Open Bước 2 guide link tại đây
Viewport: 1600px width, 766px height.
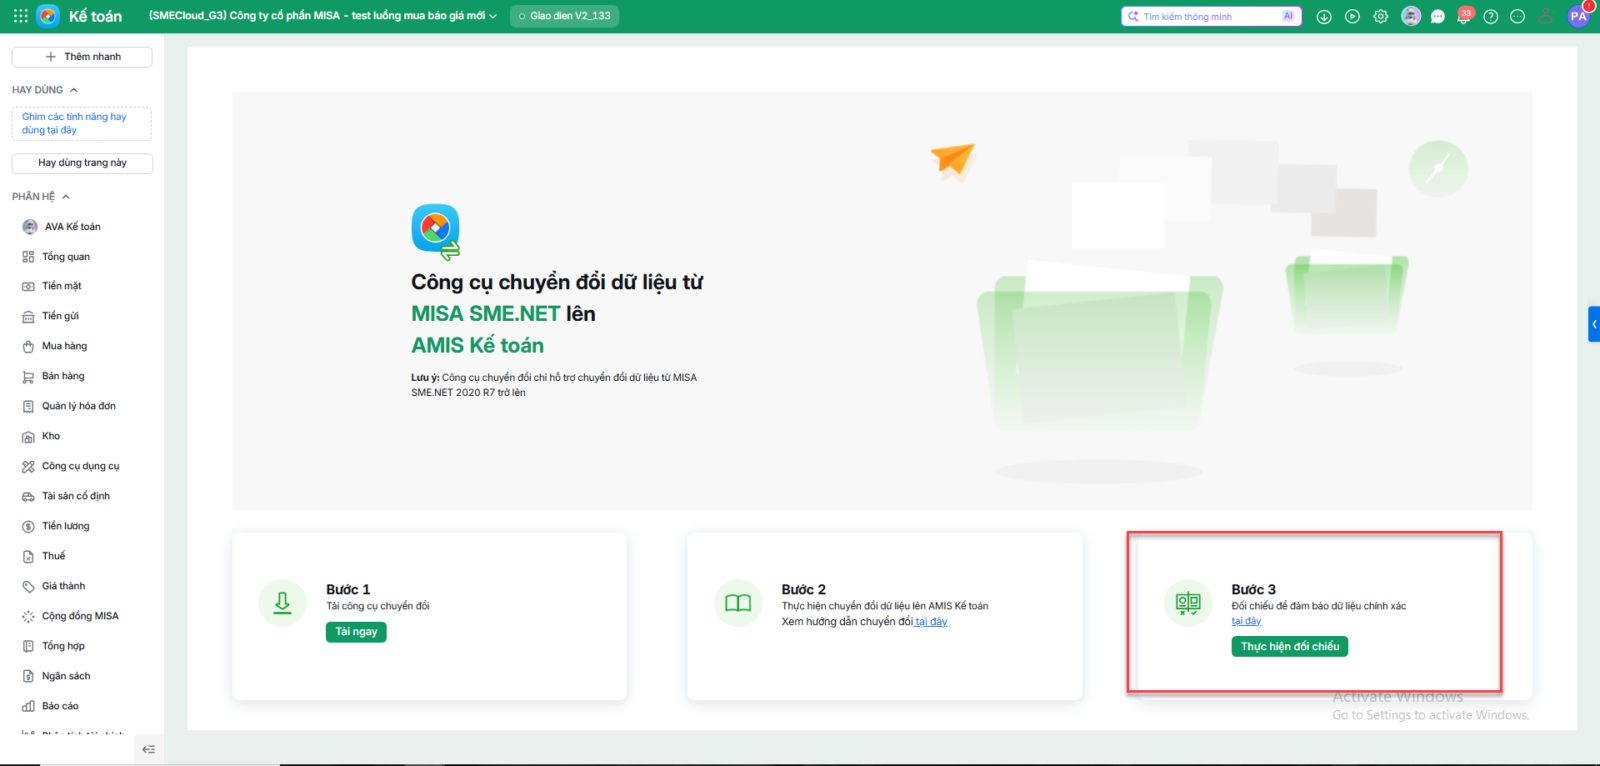point(931,622)
